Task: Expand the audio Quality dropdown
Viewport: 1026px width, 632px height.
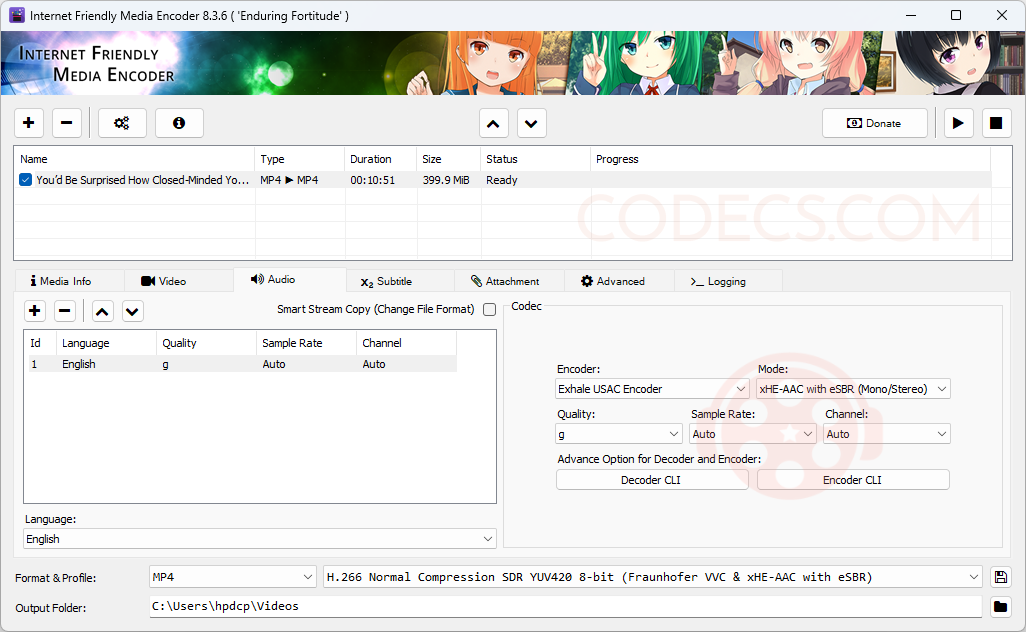Action: click(x=619, y=434)
